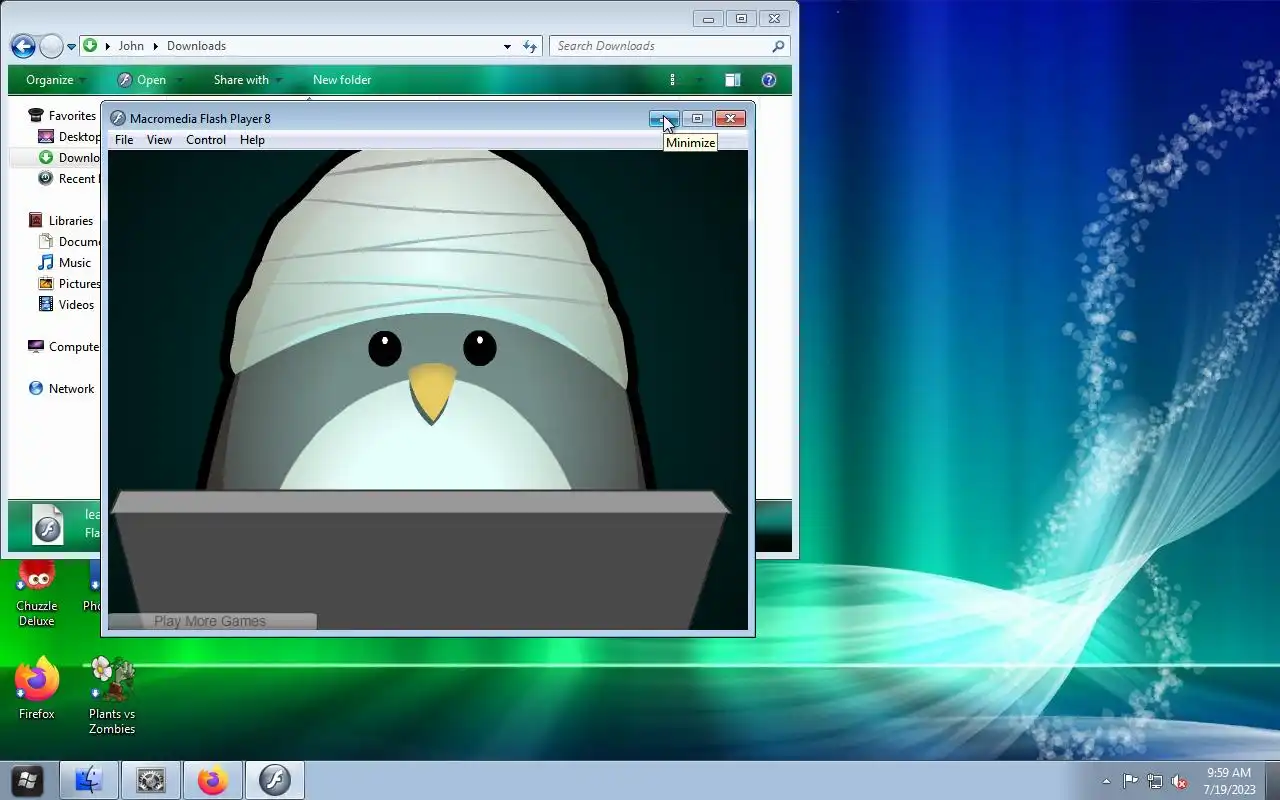1280x800 pixels.
Task: Minimize the Flash Player window
Action: pyautogui.click(x=664, y=119)
